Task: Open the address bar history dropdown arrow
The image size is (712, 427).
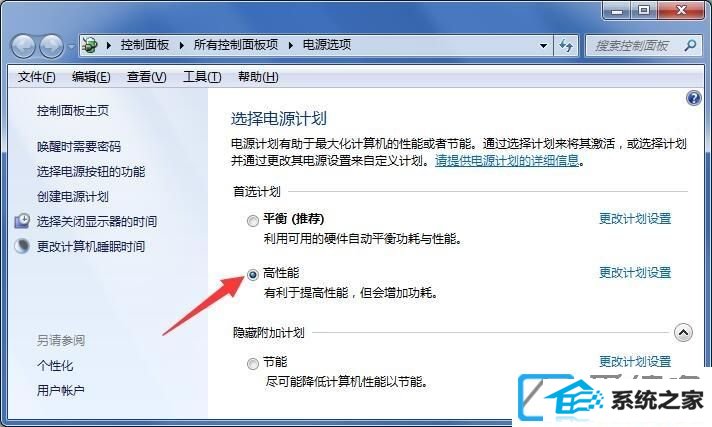Action: tap(543, 45)
